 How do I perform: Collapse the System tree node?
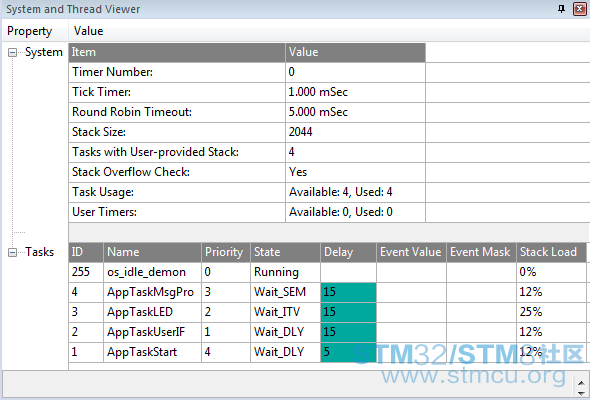12,52
